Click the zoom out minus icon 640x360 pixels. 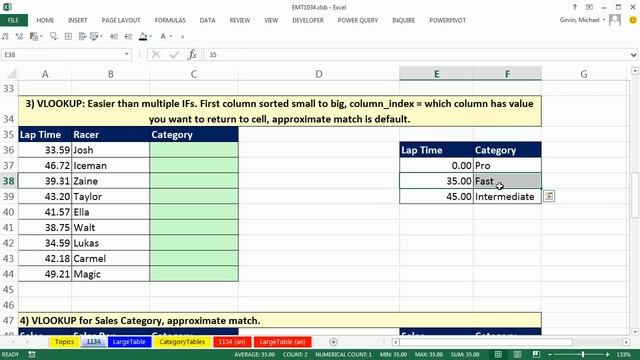pyautogui.click(x=550, y=355)
